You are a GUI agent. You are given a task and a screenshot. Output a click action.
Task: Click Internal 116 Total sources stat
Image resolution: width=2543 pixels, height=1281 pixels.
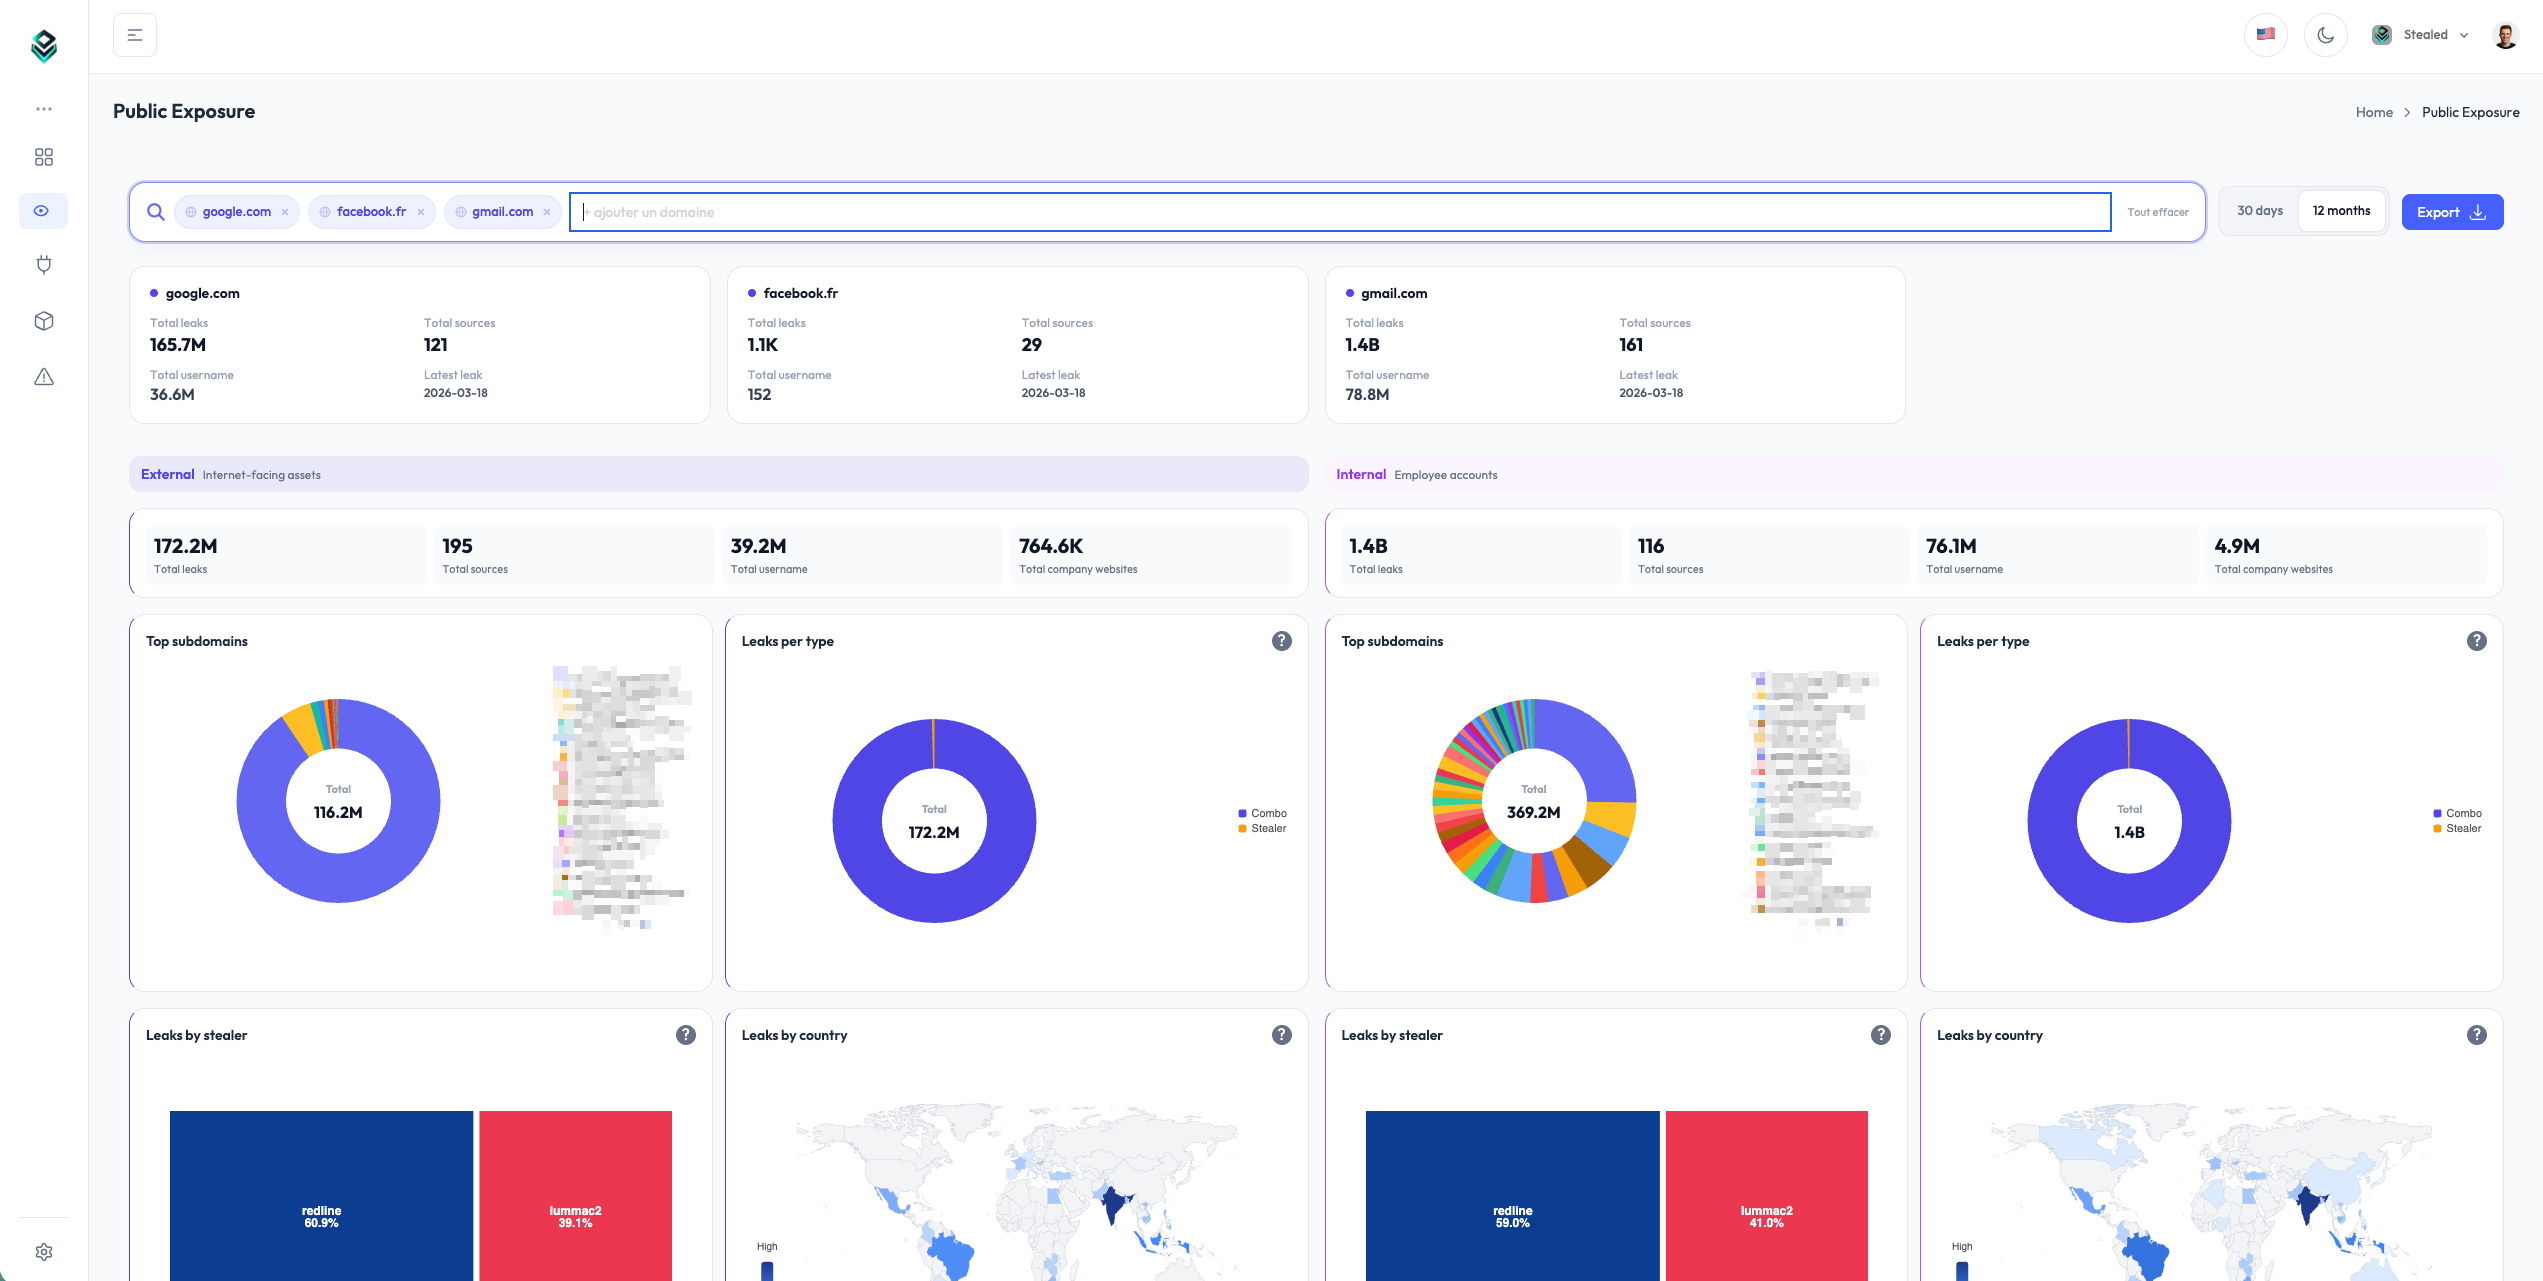pyautogui.click(x=1768, y=555)
